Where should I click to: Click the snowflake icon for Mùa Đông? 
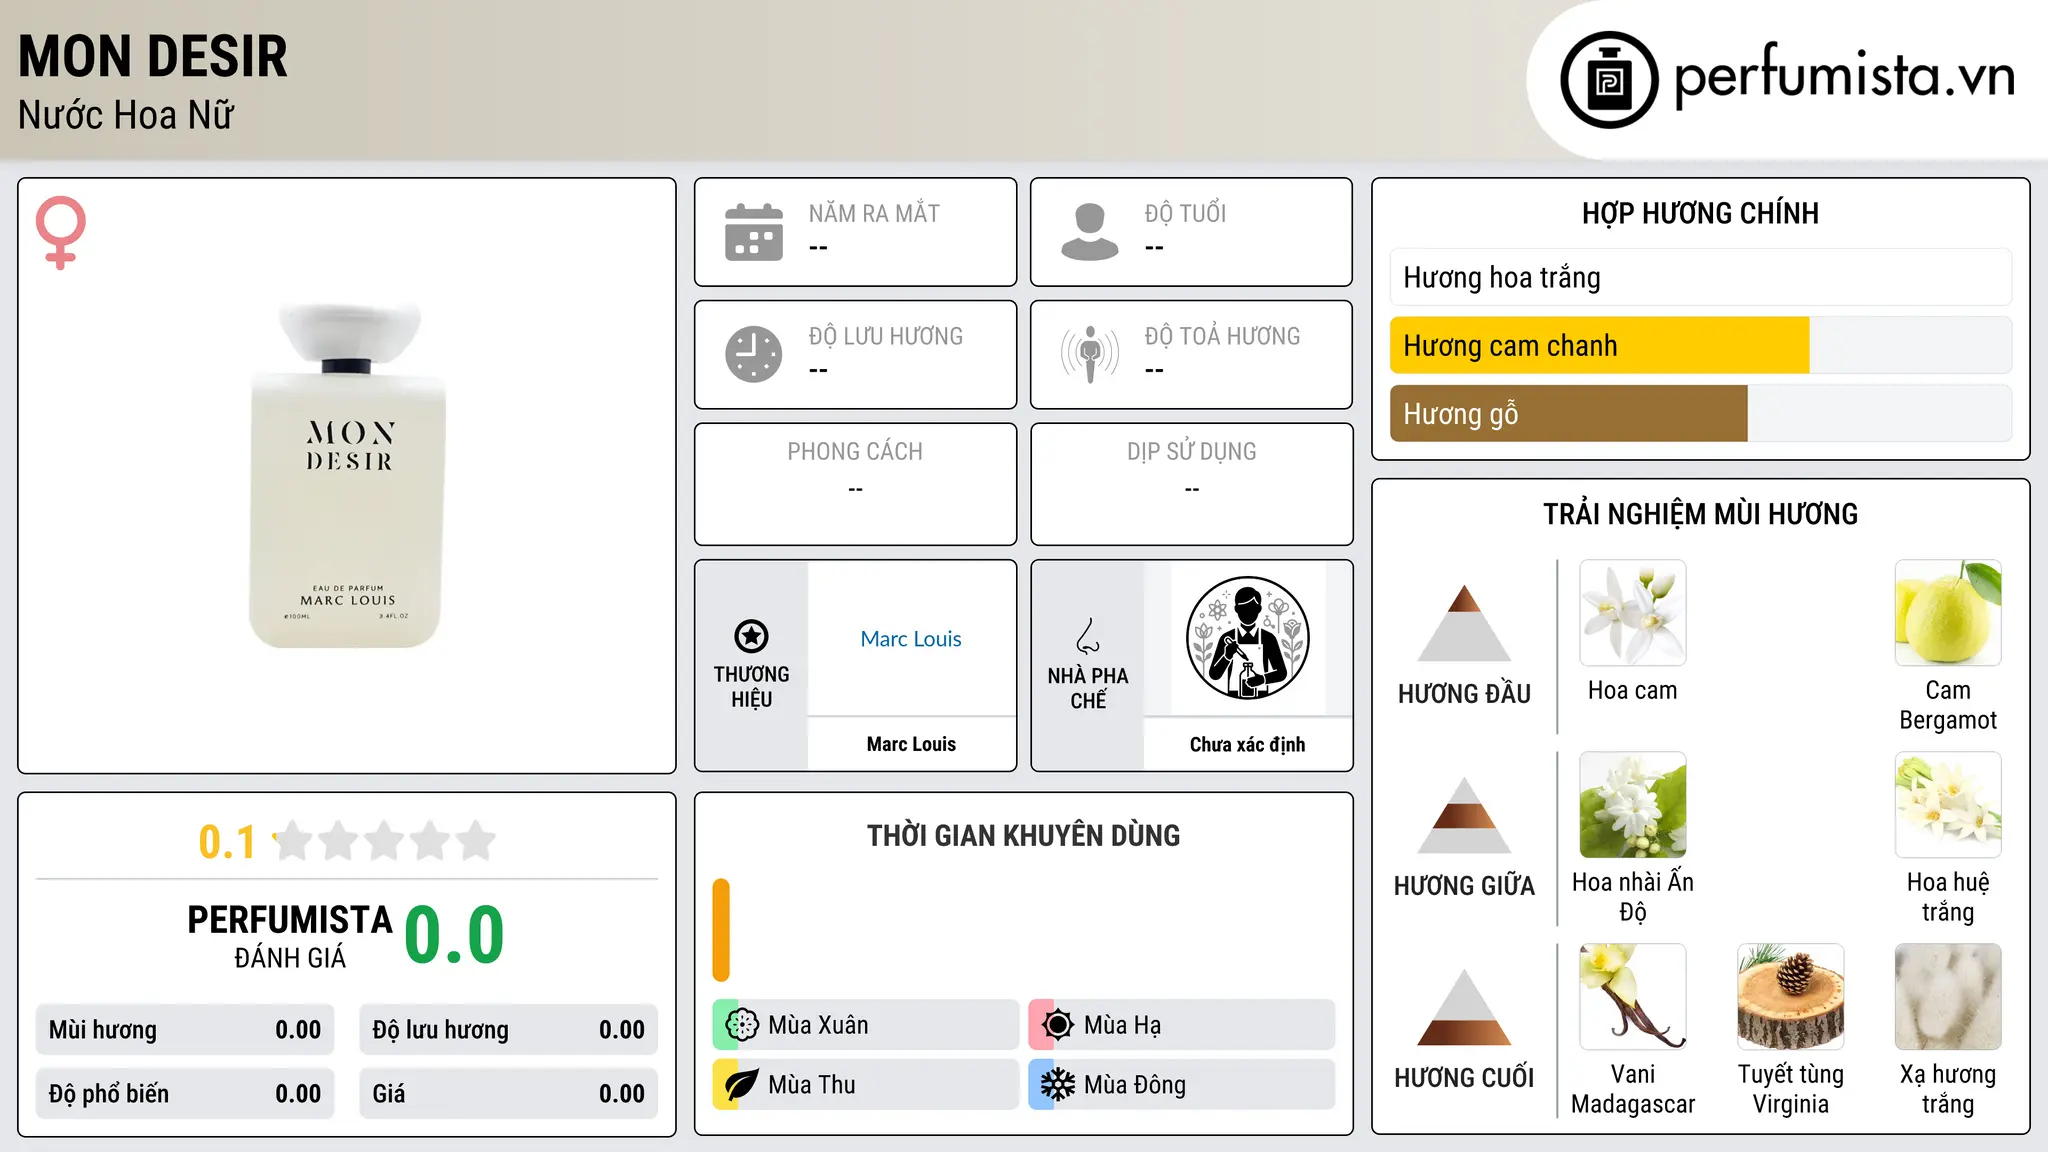pos(1058,1085)
